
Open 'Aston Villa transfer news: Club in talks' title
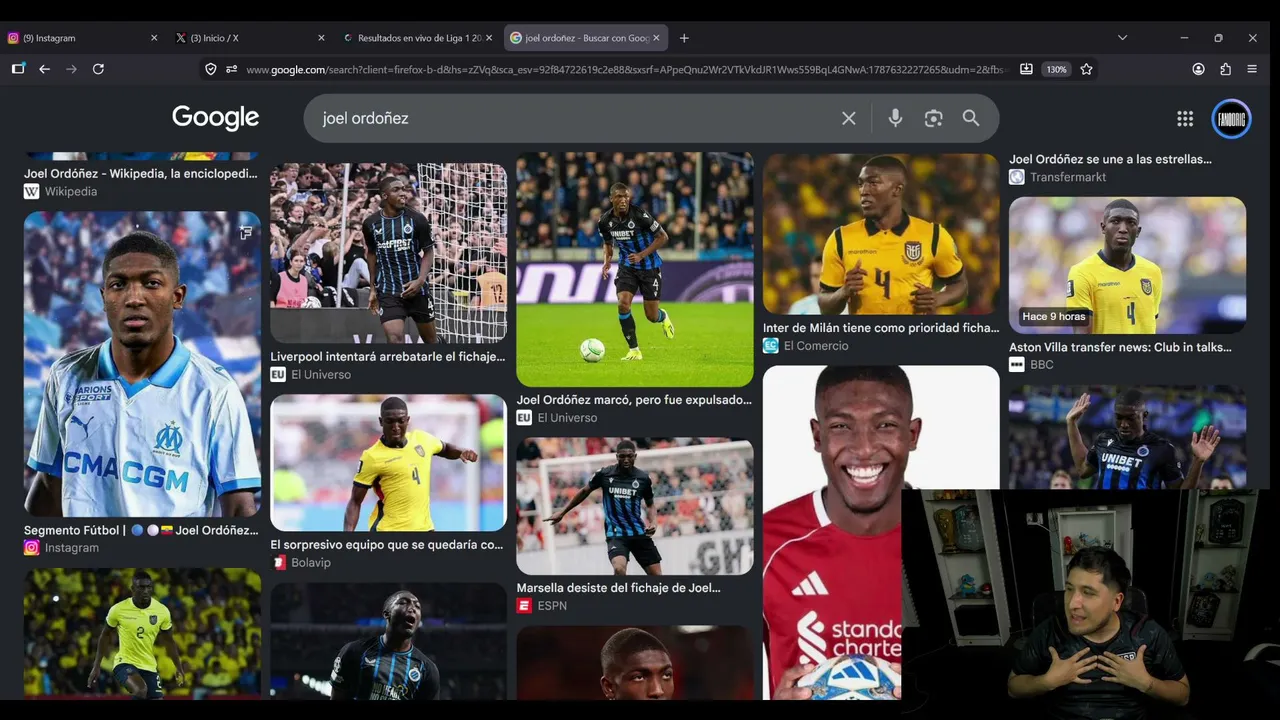click(1120, 347)
